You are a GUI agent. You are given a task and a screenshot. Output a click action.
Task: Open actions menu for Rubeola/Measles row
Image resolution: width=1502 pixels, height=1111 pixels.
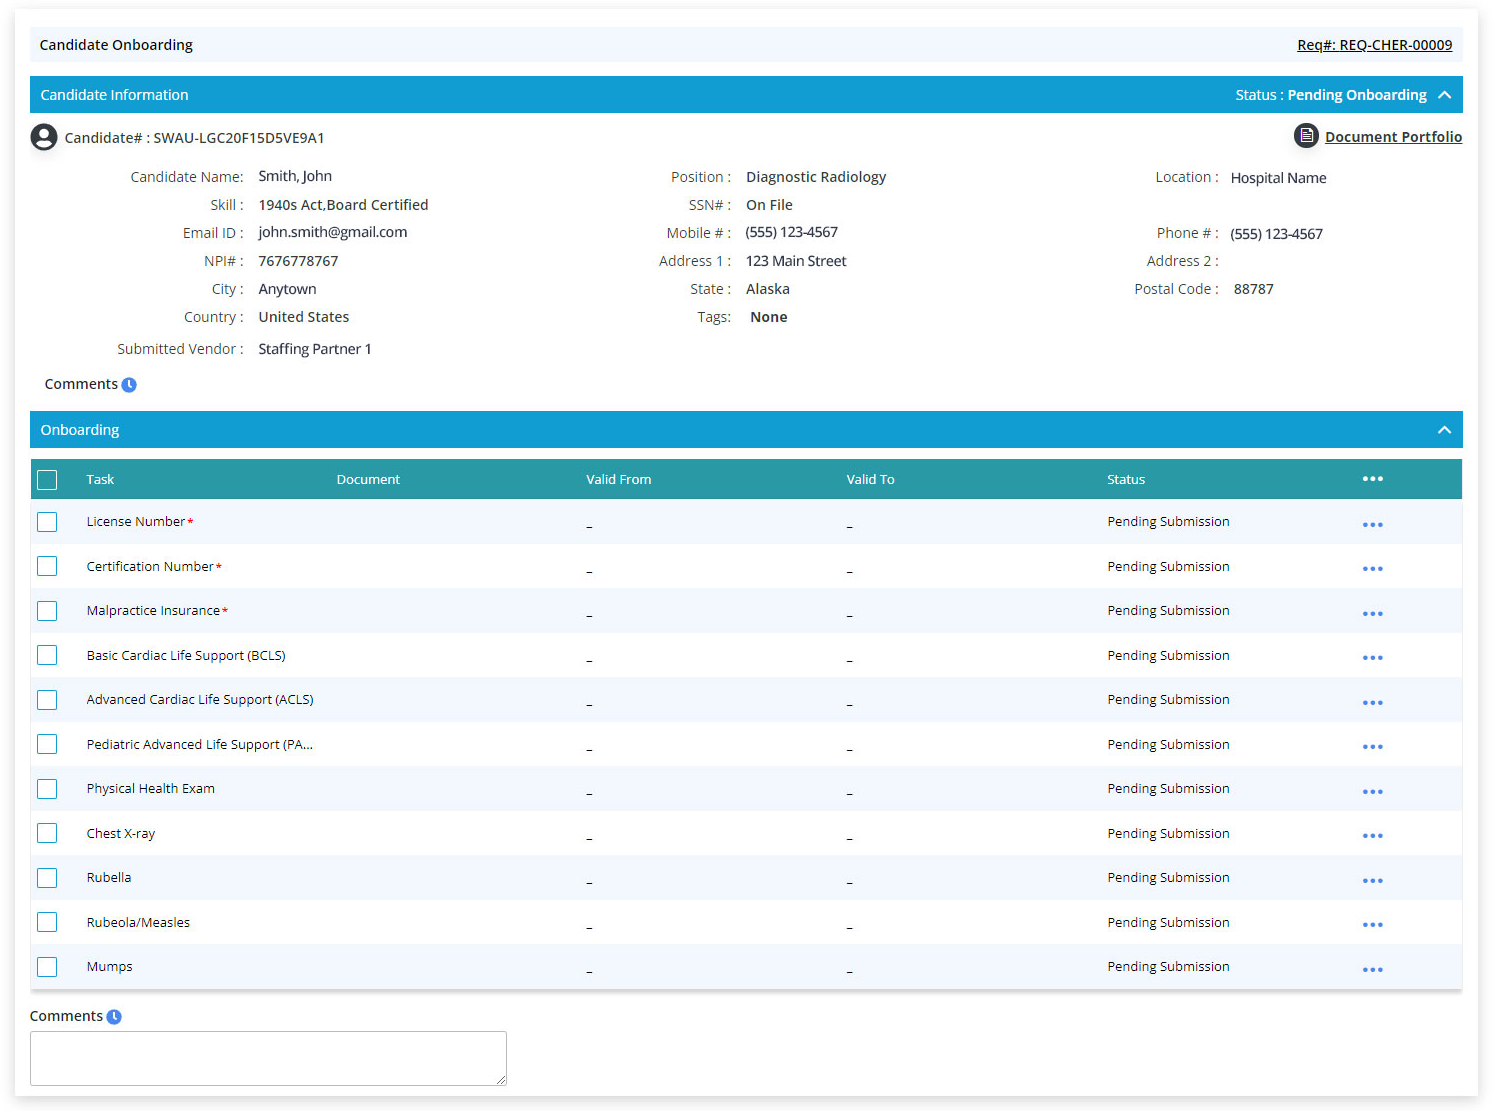1372,925
